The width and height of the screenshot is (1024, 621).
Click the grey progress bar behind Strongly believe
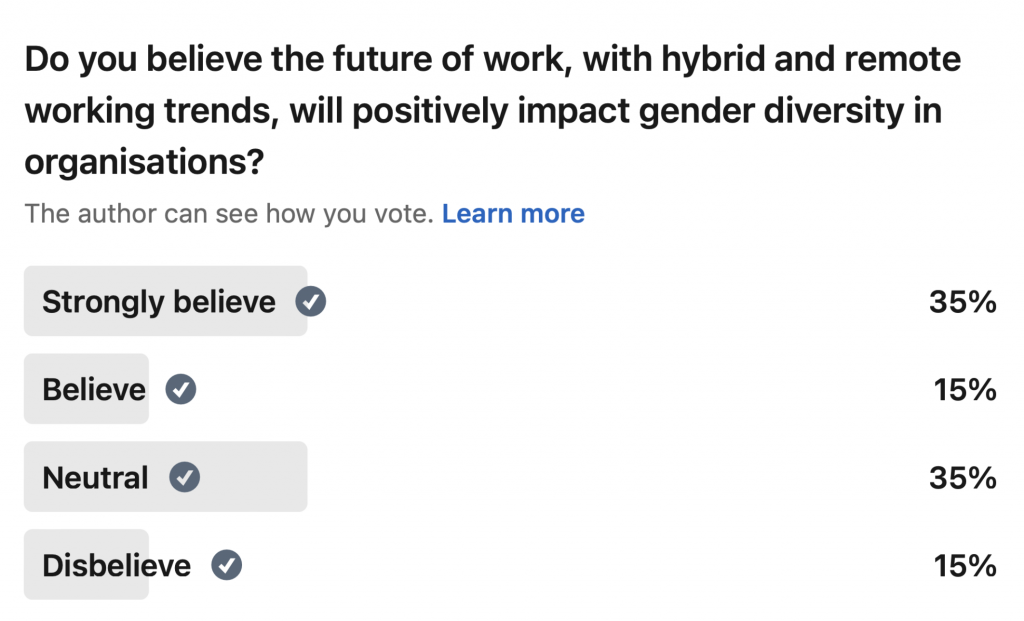[165, 301]
